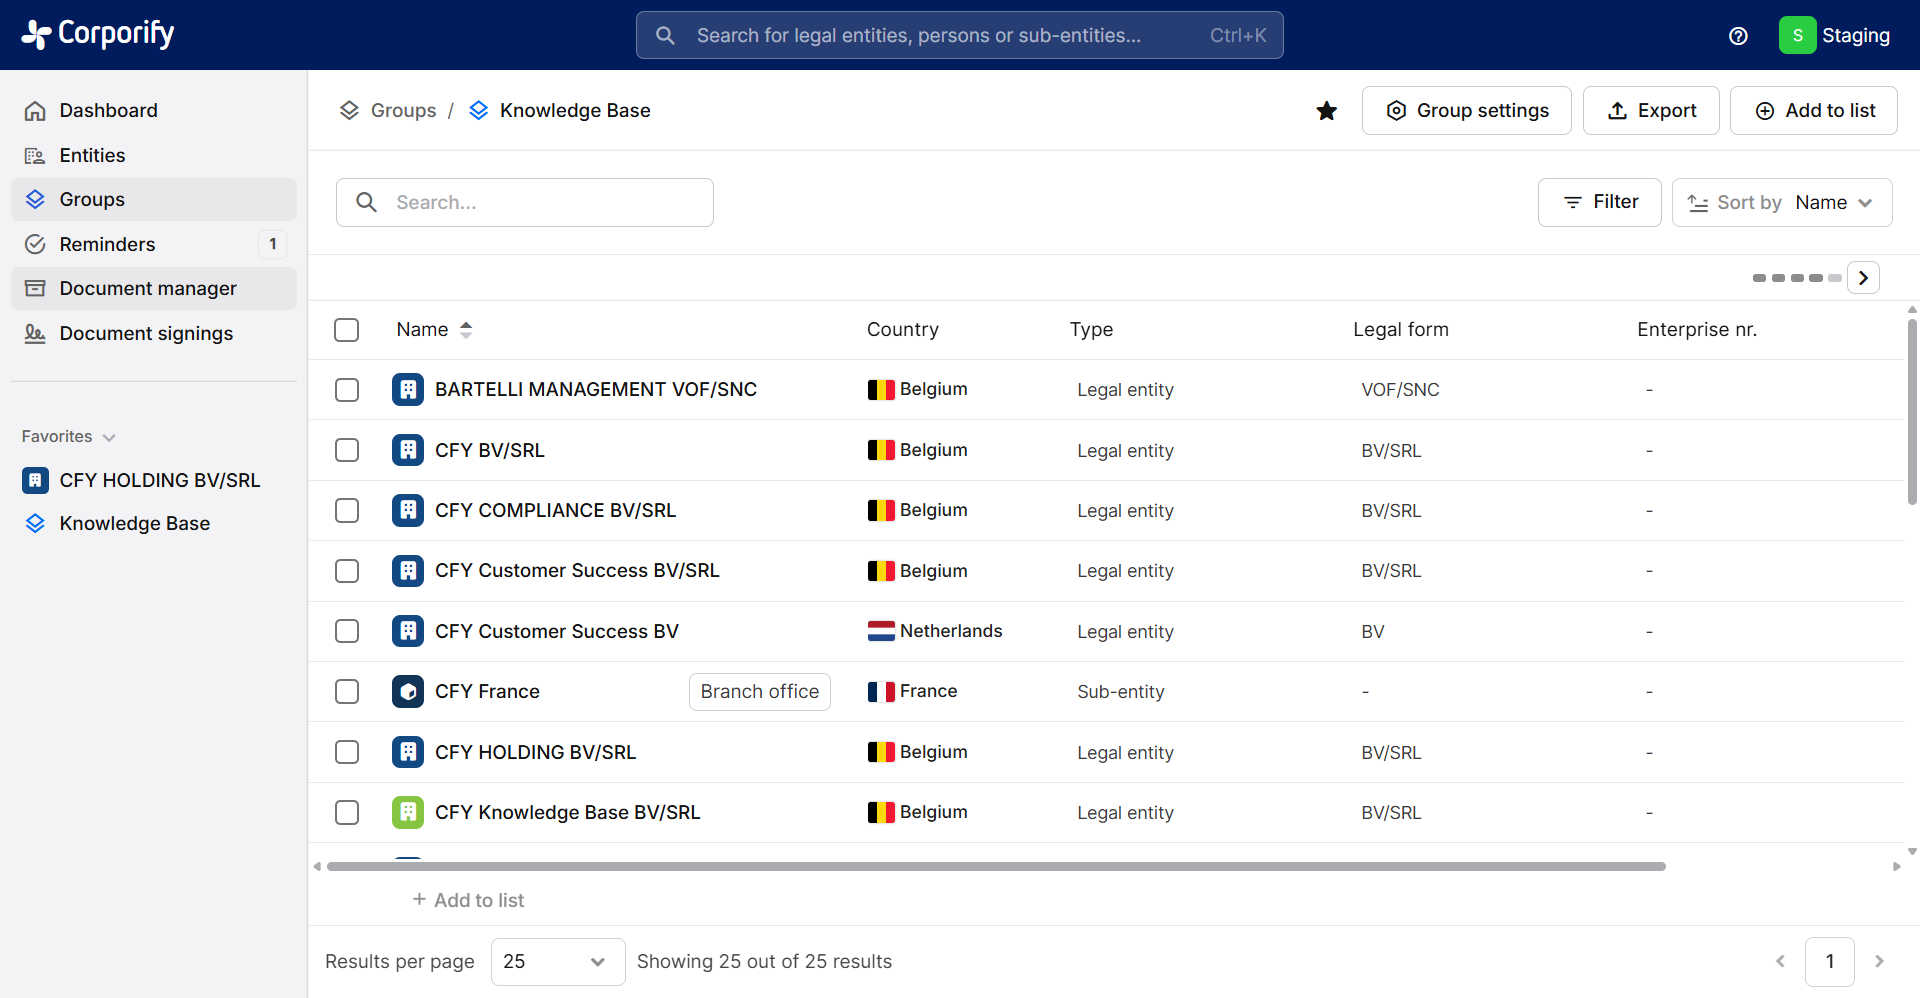Go to Reminders in sidebar
Screen dimensions: 1920x998
[x=107, y=244]
